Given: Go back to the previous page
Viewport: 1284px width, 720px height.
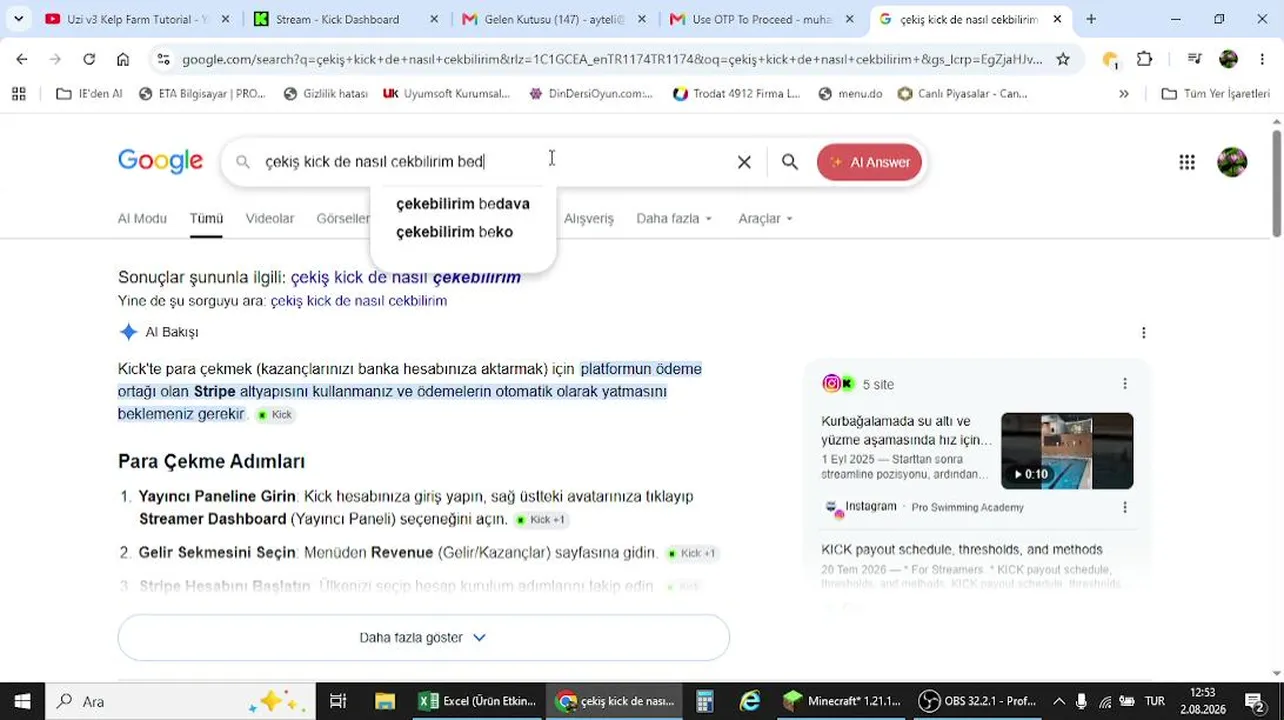Looking at the screenshot, I should click(22, 59).
